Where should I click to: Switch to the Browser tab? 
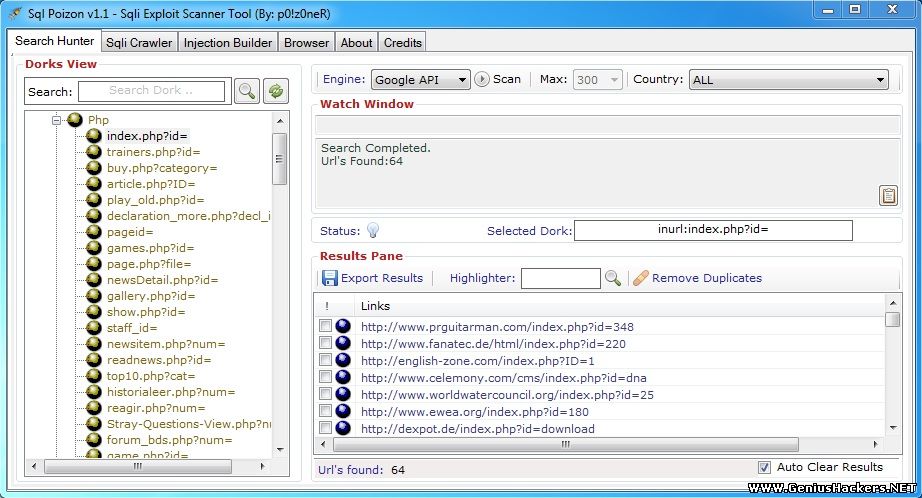point(306,43)
